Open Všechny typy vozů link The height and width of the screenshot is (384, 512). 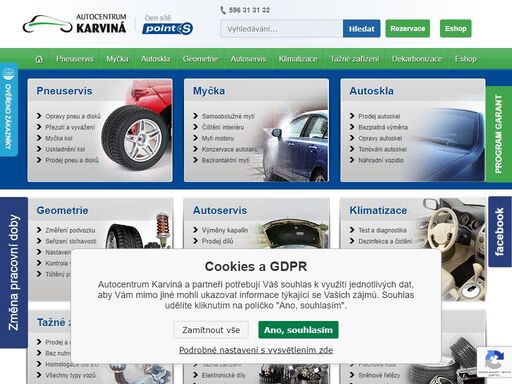pos(70,375)
